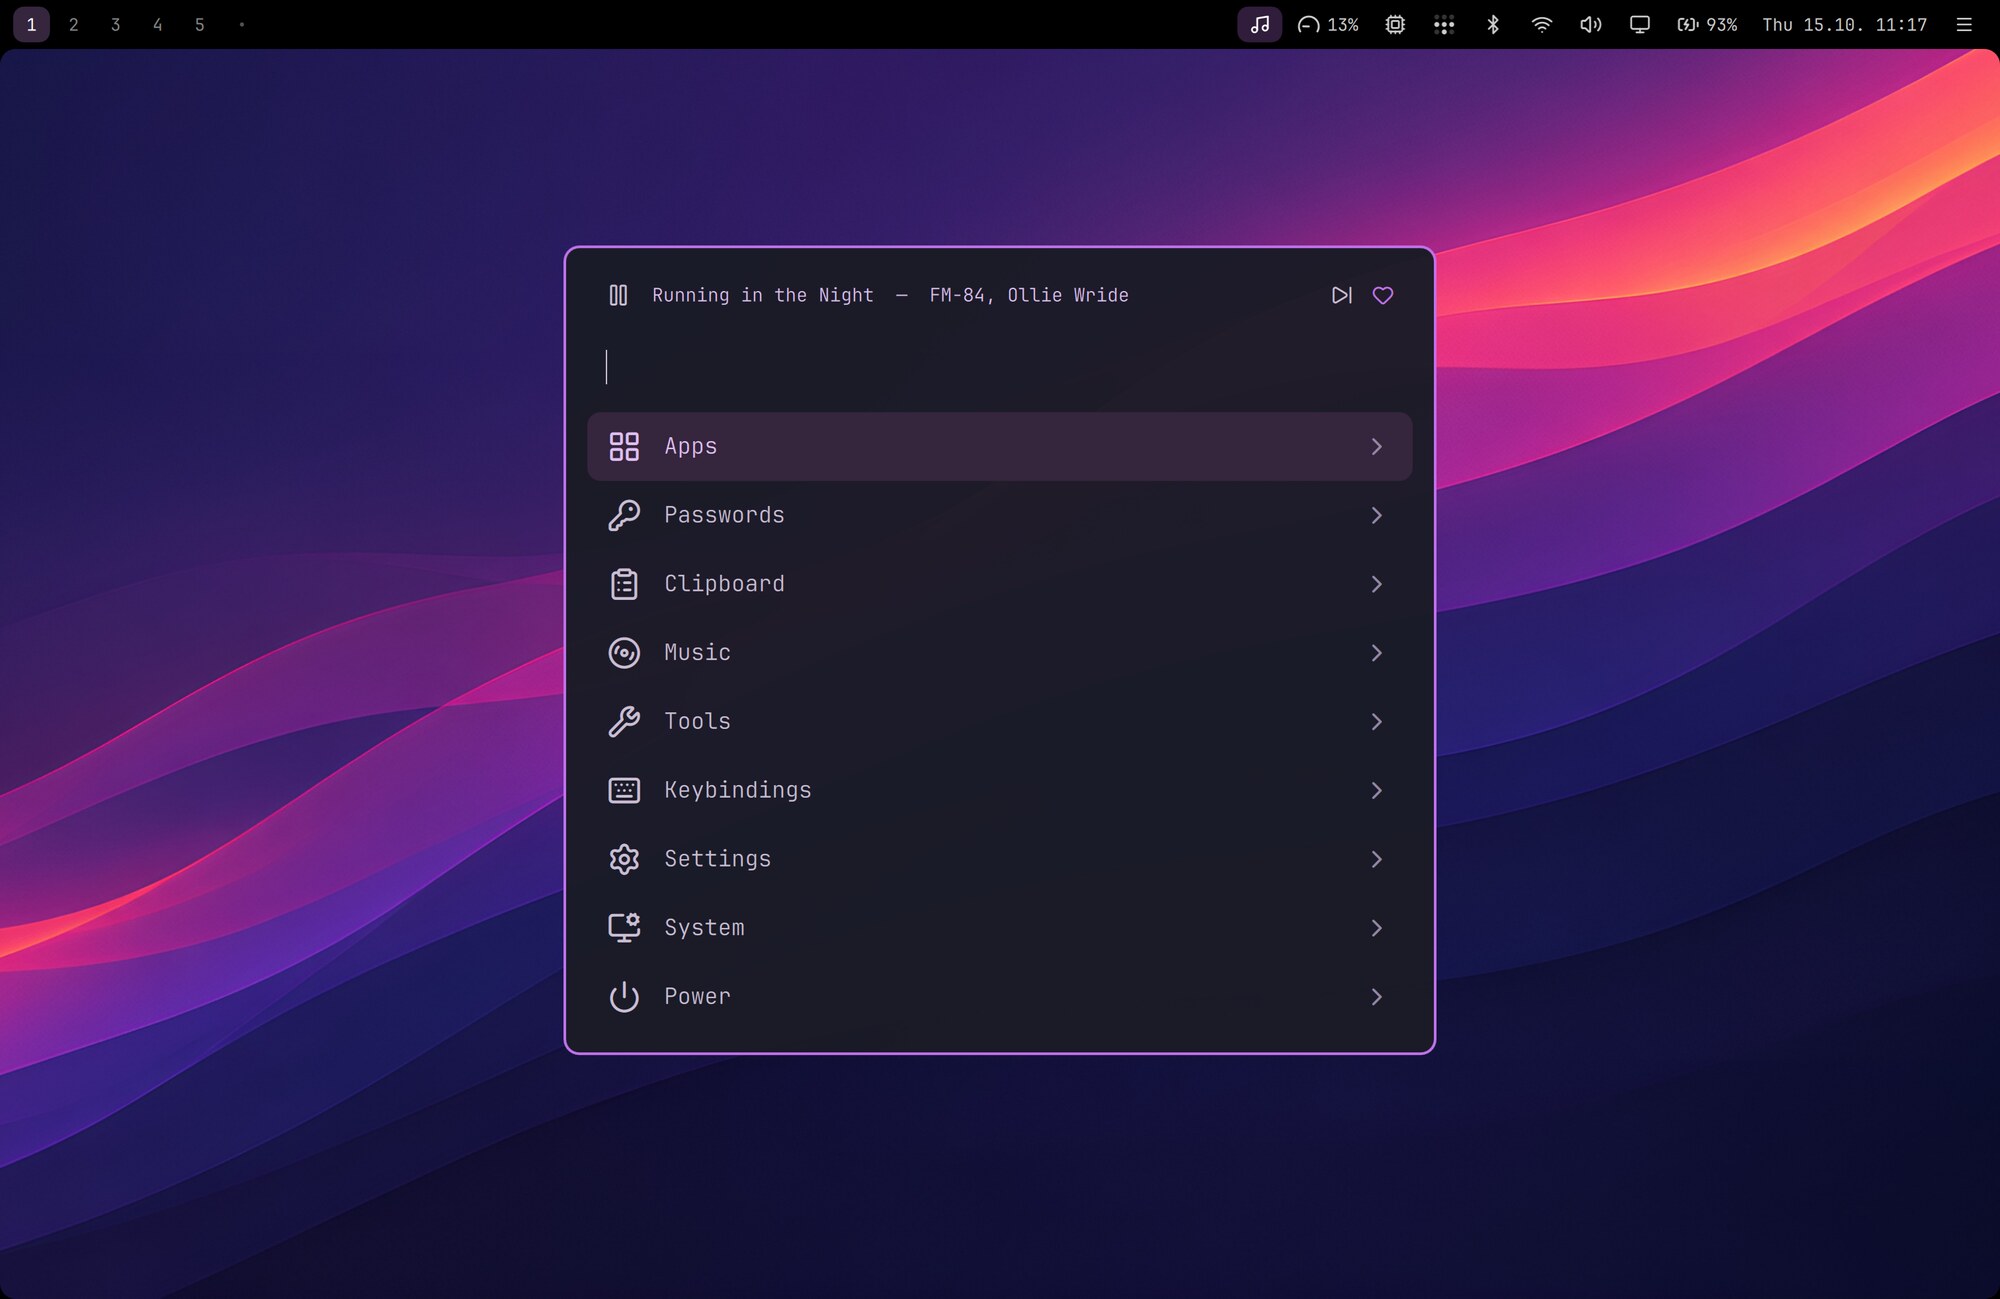This screenshot has height=1299, width=2000.
Task: Click the track title Running in the Night
Action: [763, 295]
